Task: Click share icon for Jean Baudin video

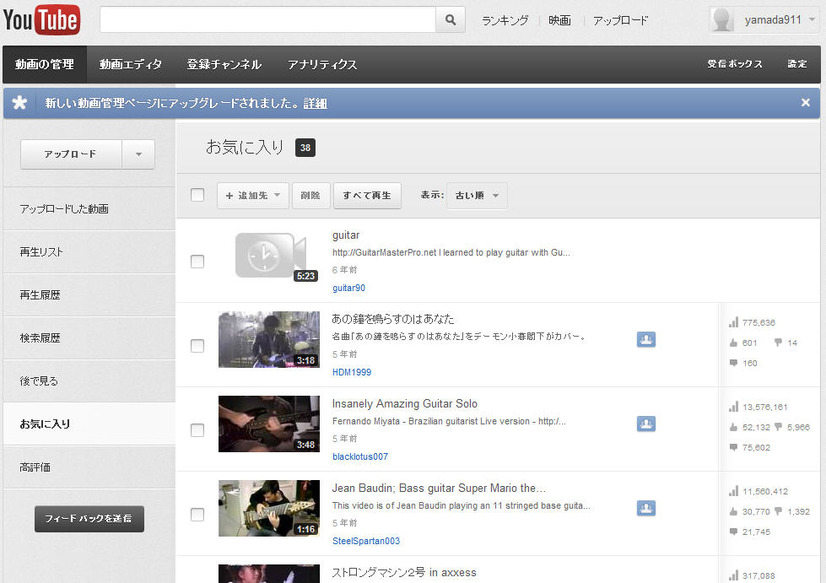Action: click(x=646, y=508)
